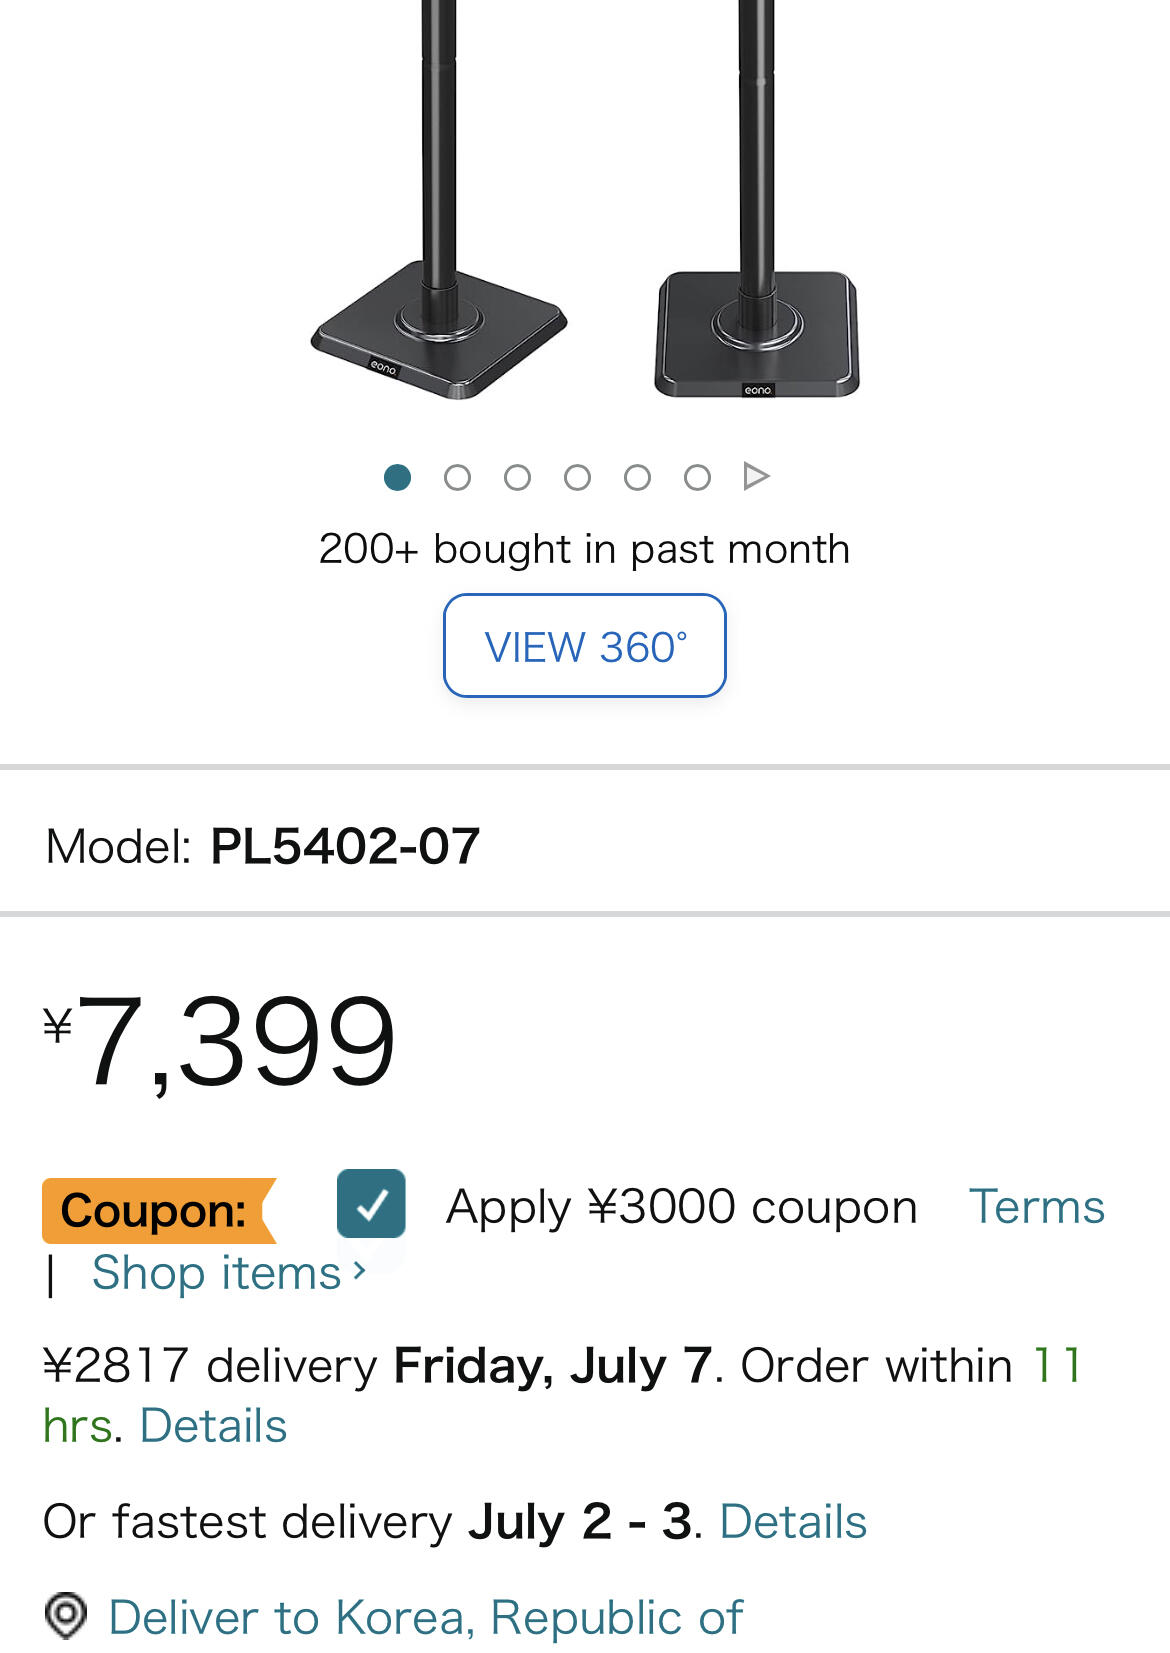
Task: Change Deliver to Korea, Republic of
Action: [x=425, y=1617]
